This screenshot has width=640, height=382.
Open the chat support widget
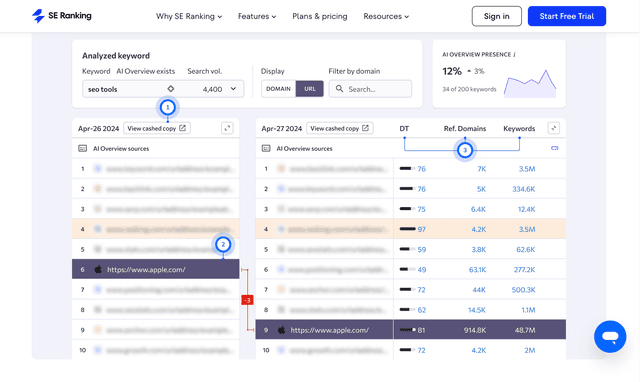[x=610, y=337]
